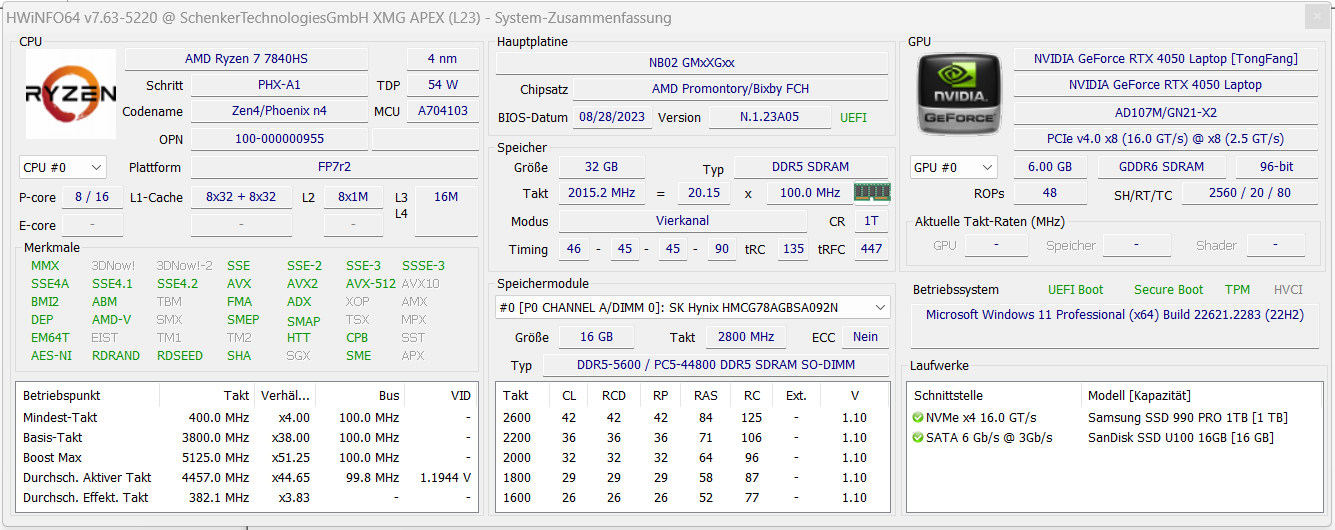
Task: Click the AMD-V feature flag
Action: pos(111,320)
